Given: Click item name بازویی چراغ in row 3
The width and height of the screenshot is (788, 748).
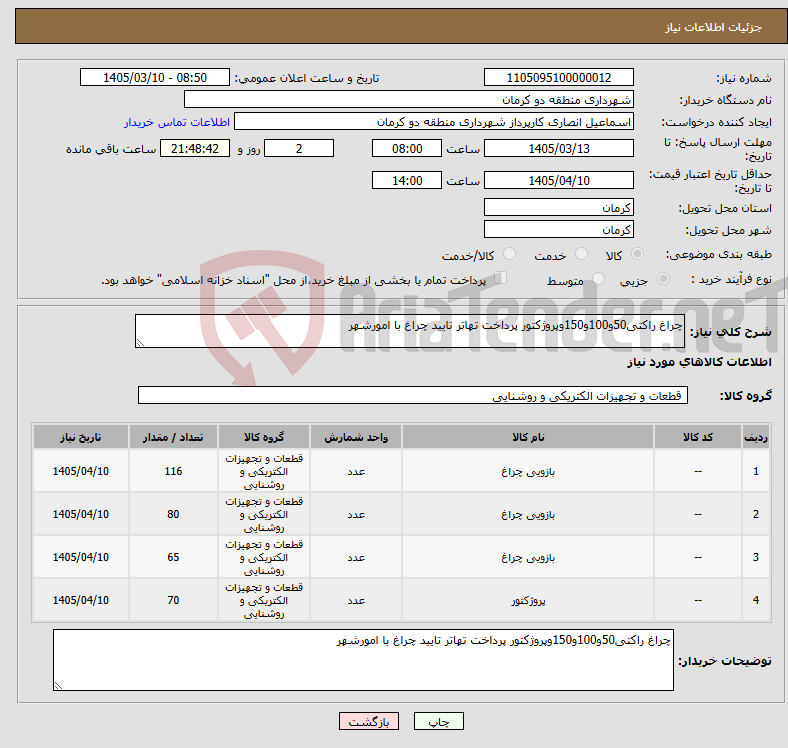Looking at the screenshot, I should click(528, 557).
